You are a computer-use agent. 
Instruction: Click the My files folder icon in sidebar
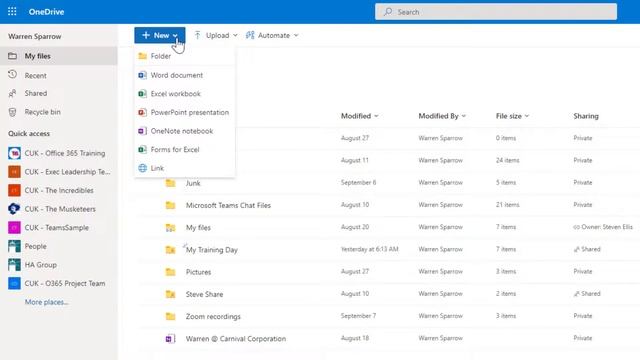pos(13,56)
